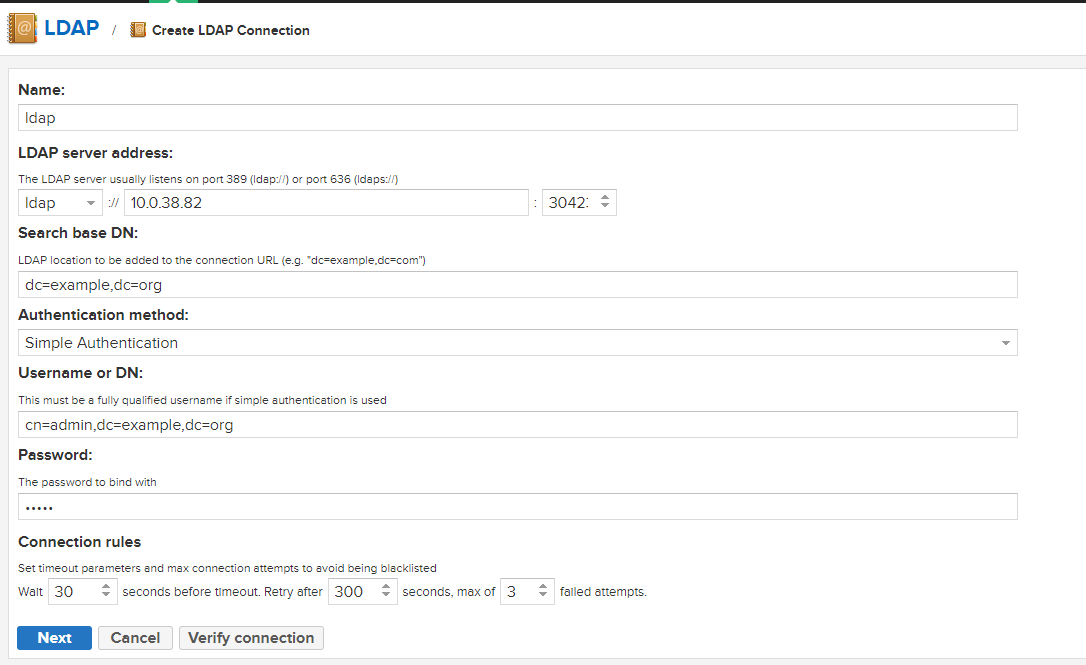Open the ldap protocol dropdown
This screenshot has height=665, width=1086.
pos(61,203)
